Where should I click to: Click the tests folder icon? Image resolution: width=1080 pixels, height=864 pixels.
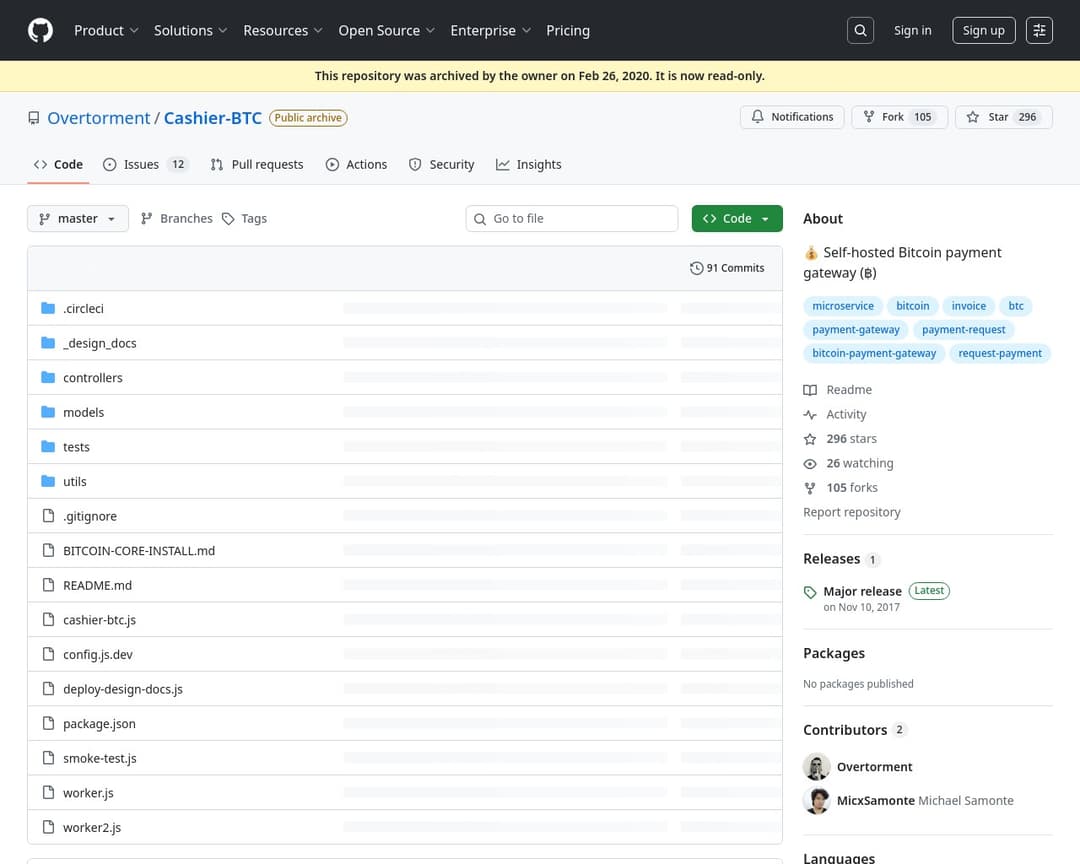48,446
